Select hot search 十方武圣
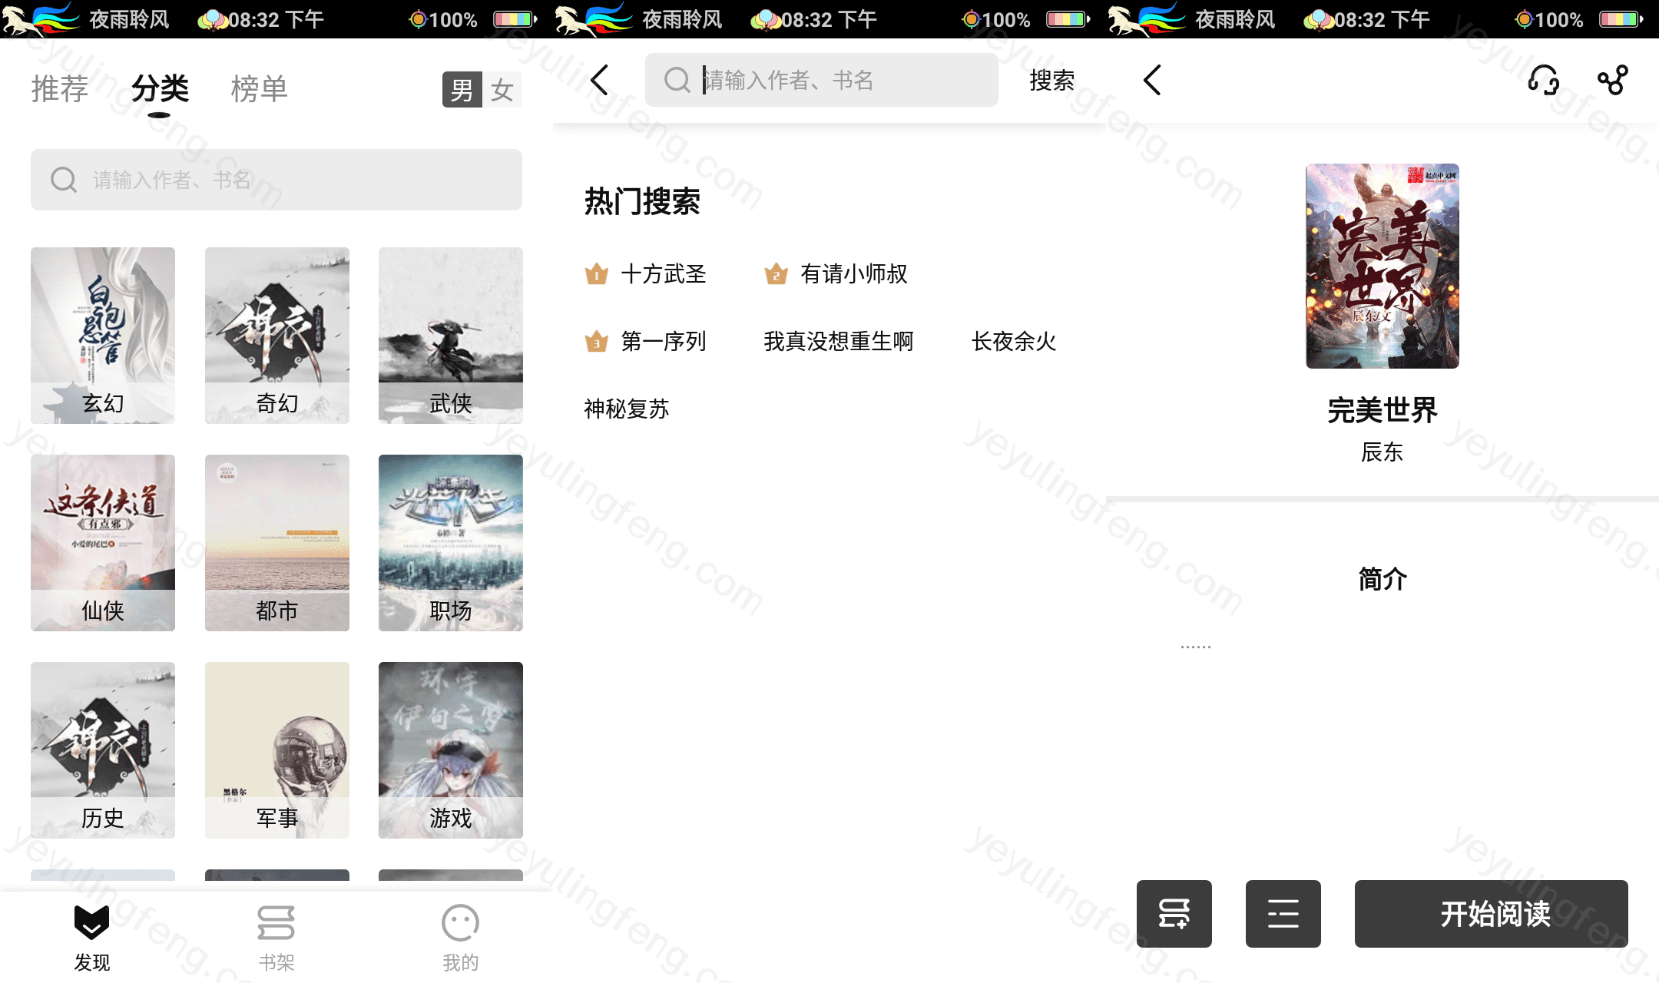 coord(663,274)
